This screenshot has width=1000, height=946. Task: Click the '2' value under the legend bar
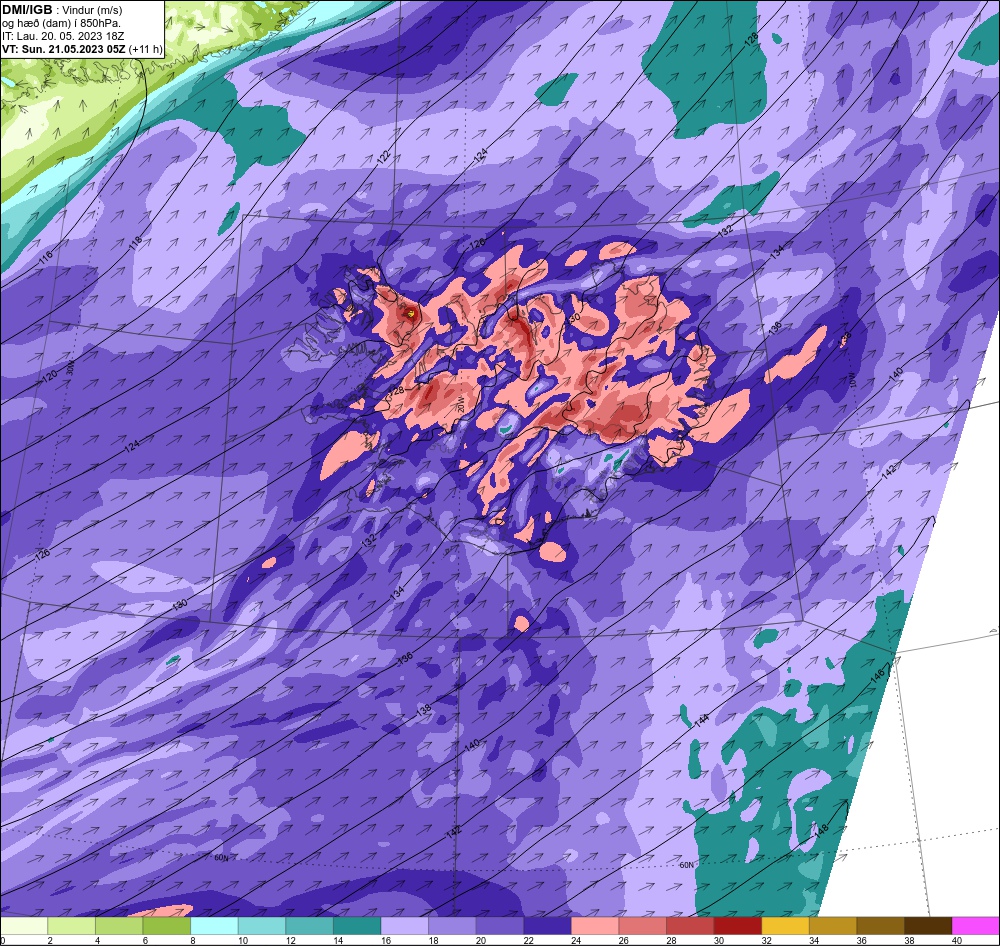click(50, 940)
